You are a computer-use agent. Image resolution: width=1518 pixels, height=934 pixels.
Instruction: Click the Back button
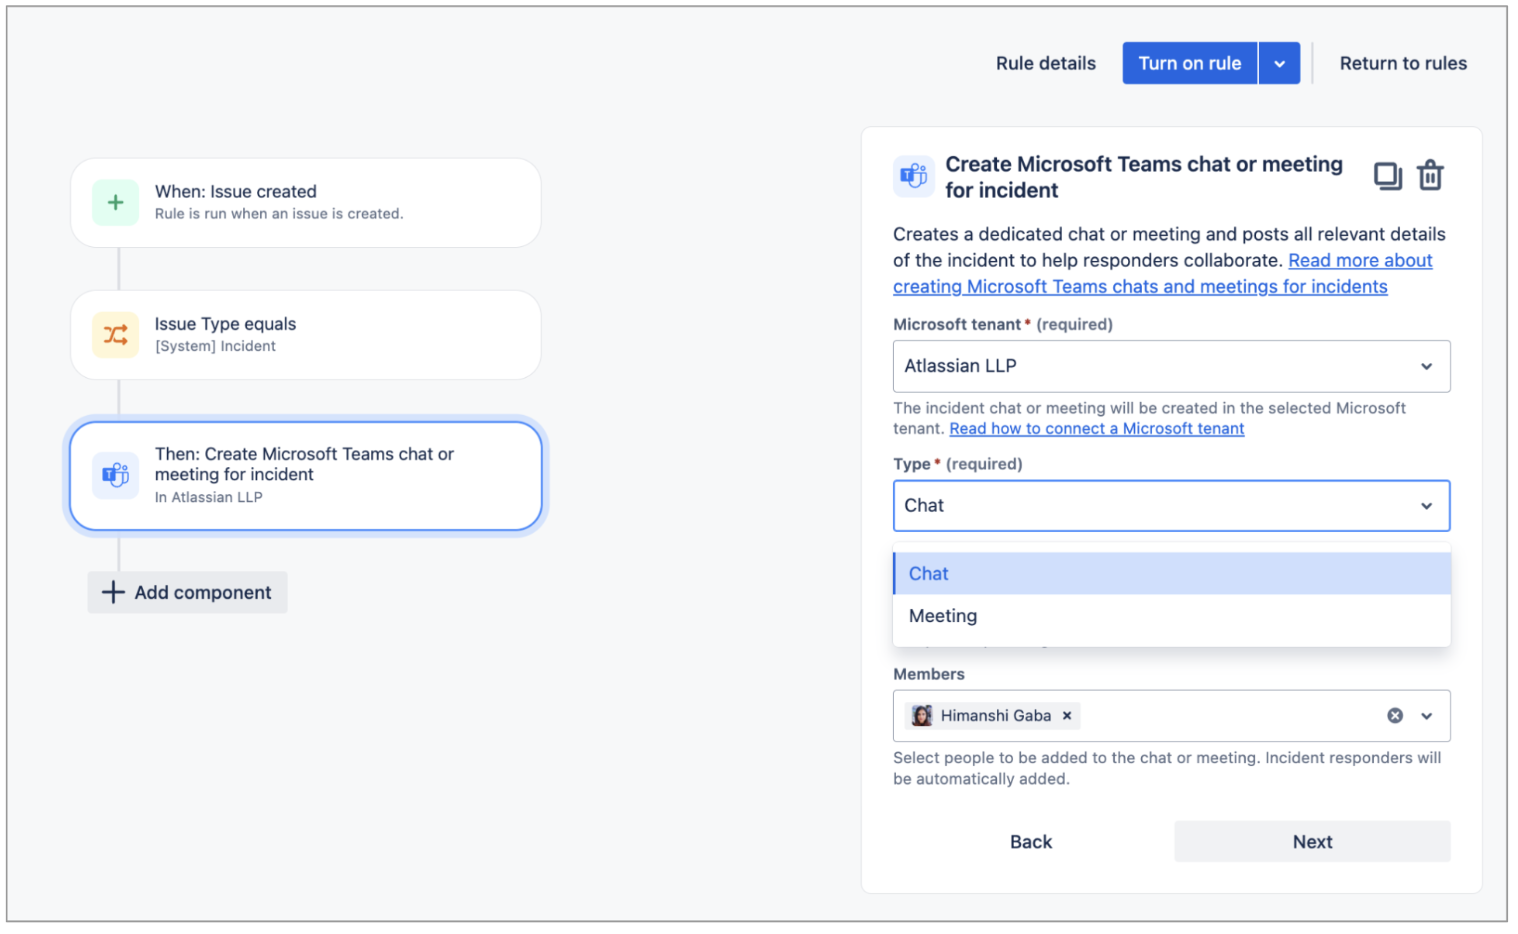1031,842
